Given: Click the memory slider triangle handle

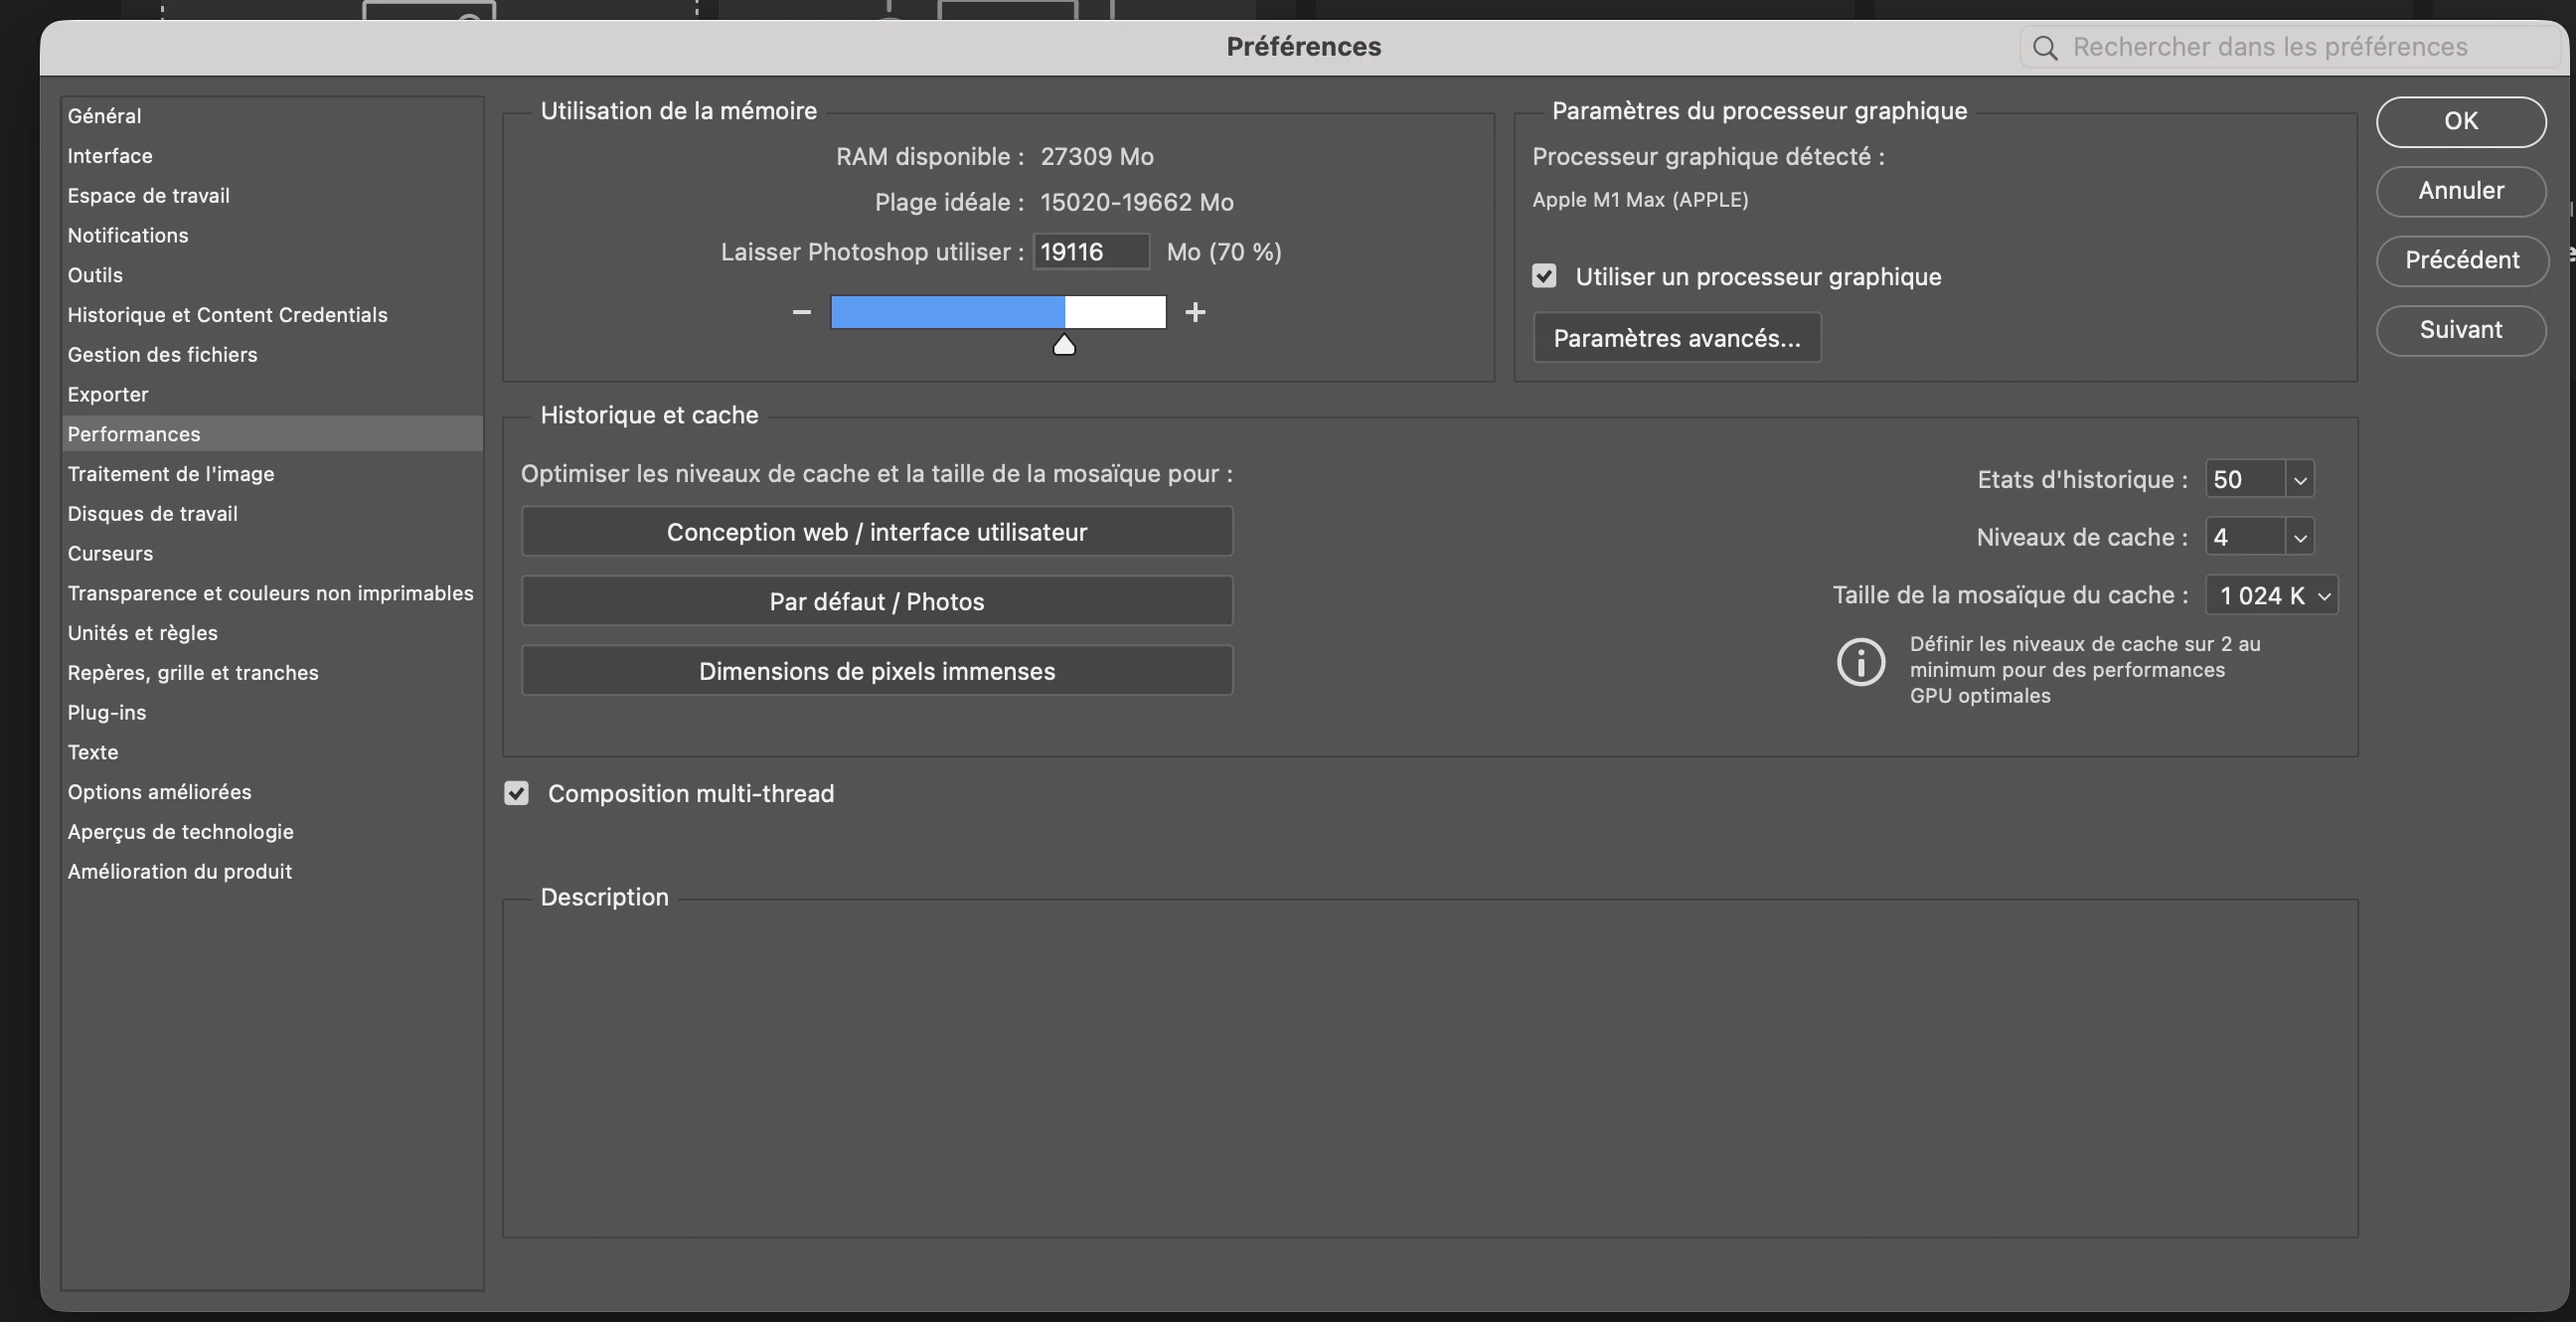Looking at the screenshot, I should pyautogui.click(x=1064, y=345).
